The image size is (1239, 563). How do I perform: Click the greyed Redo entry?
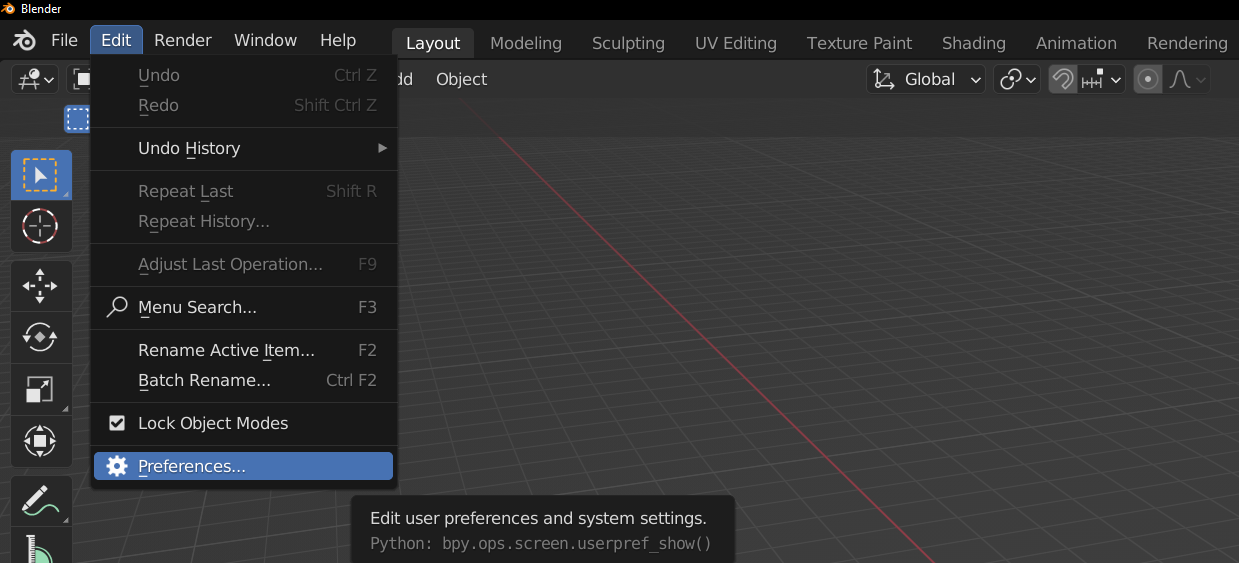tap(243, 105)
